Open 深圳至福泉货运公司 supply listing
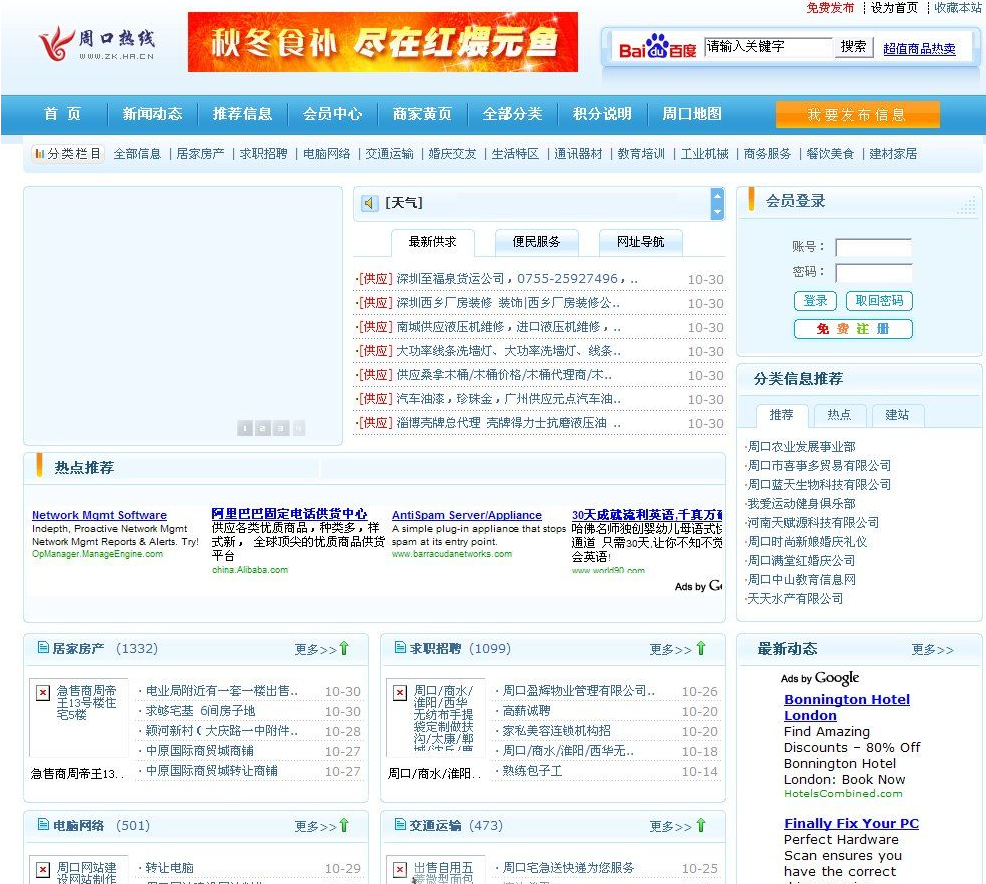The height and width of the screenshot is (884, 986). tap(517, 279)
